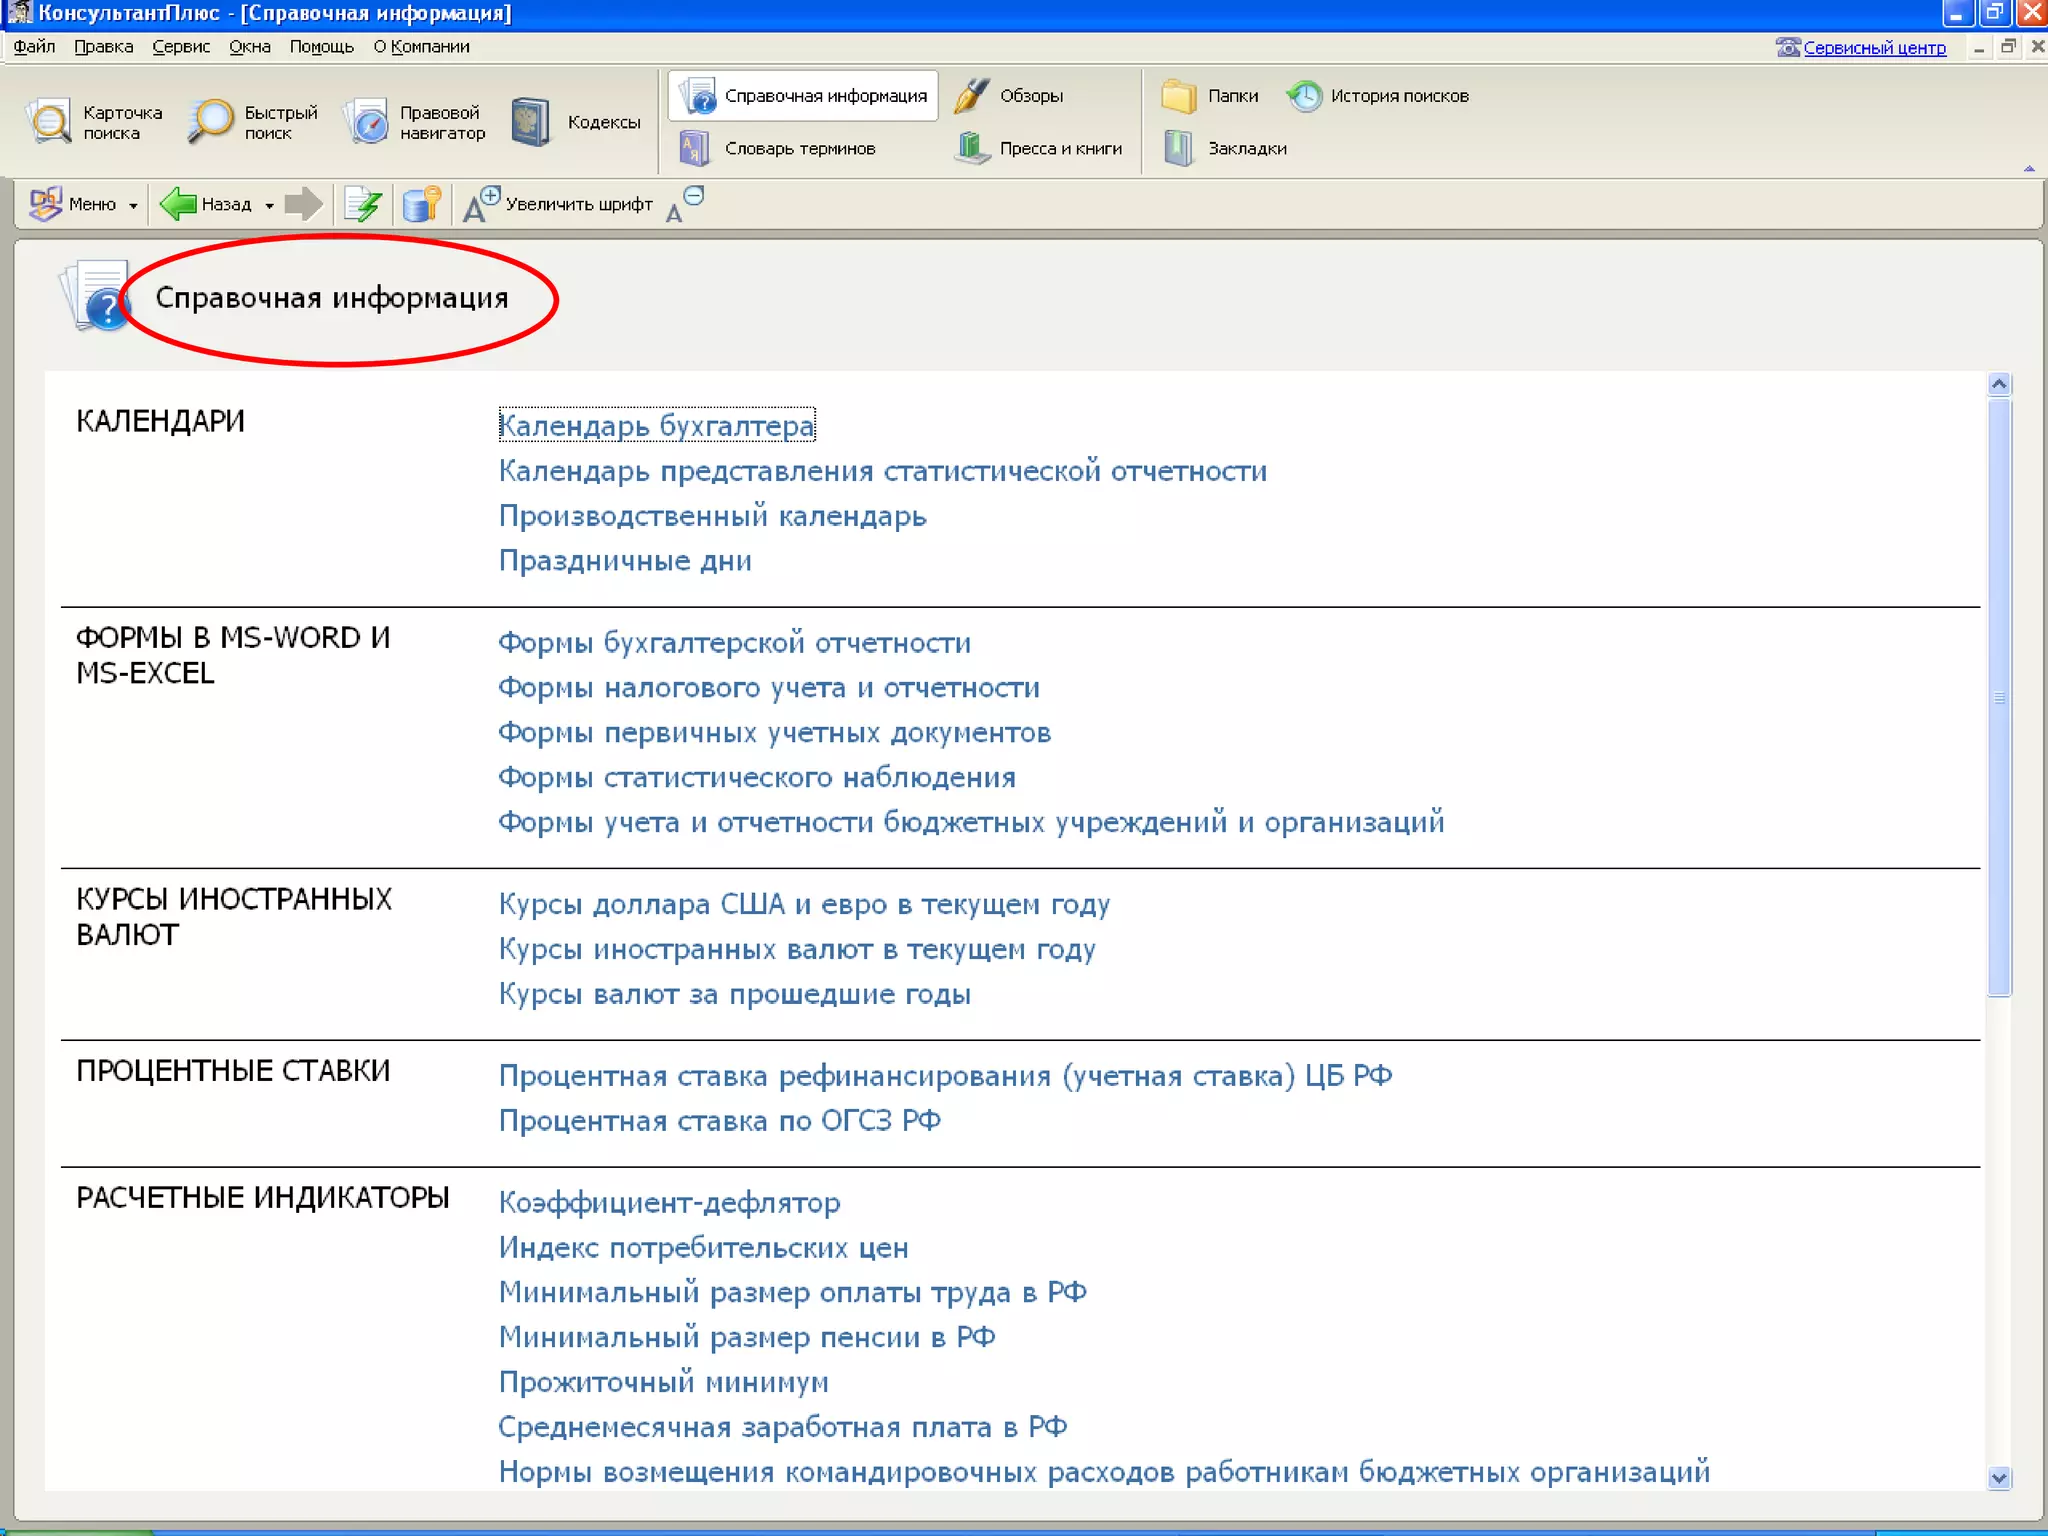
Task: Click the Сервисный центр link
Action: coord(1873,48)
